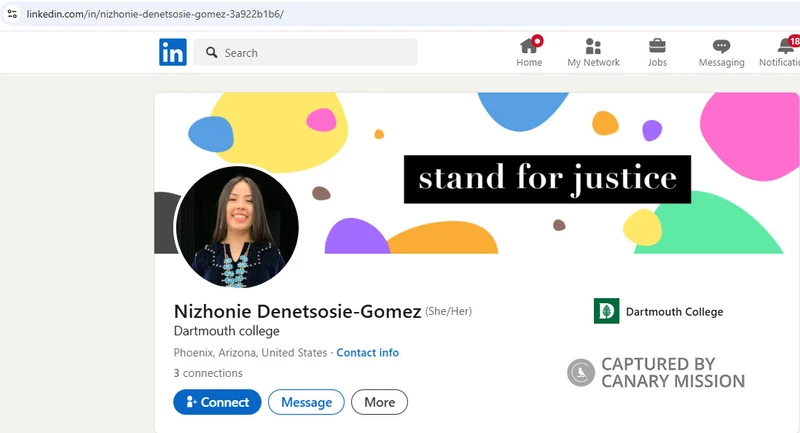Expand the More options button
The image size is (800, 433).
click(x=379, y=402)
